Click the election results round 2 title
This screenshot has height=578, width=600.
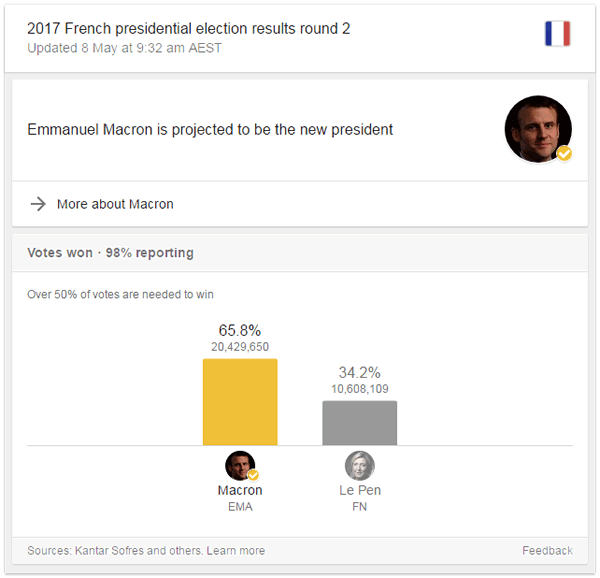189,28
